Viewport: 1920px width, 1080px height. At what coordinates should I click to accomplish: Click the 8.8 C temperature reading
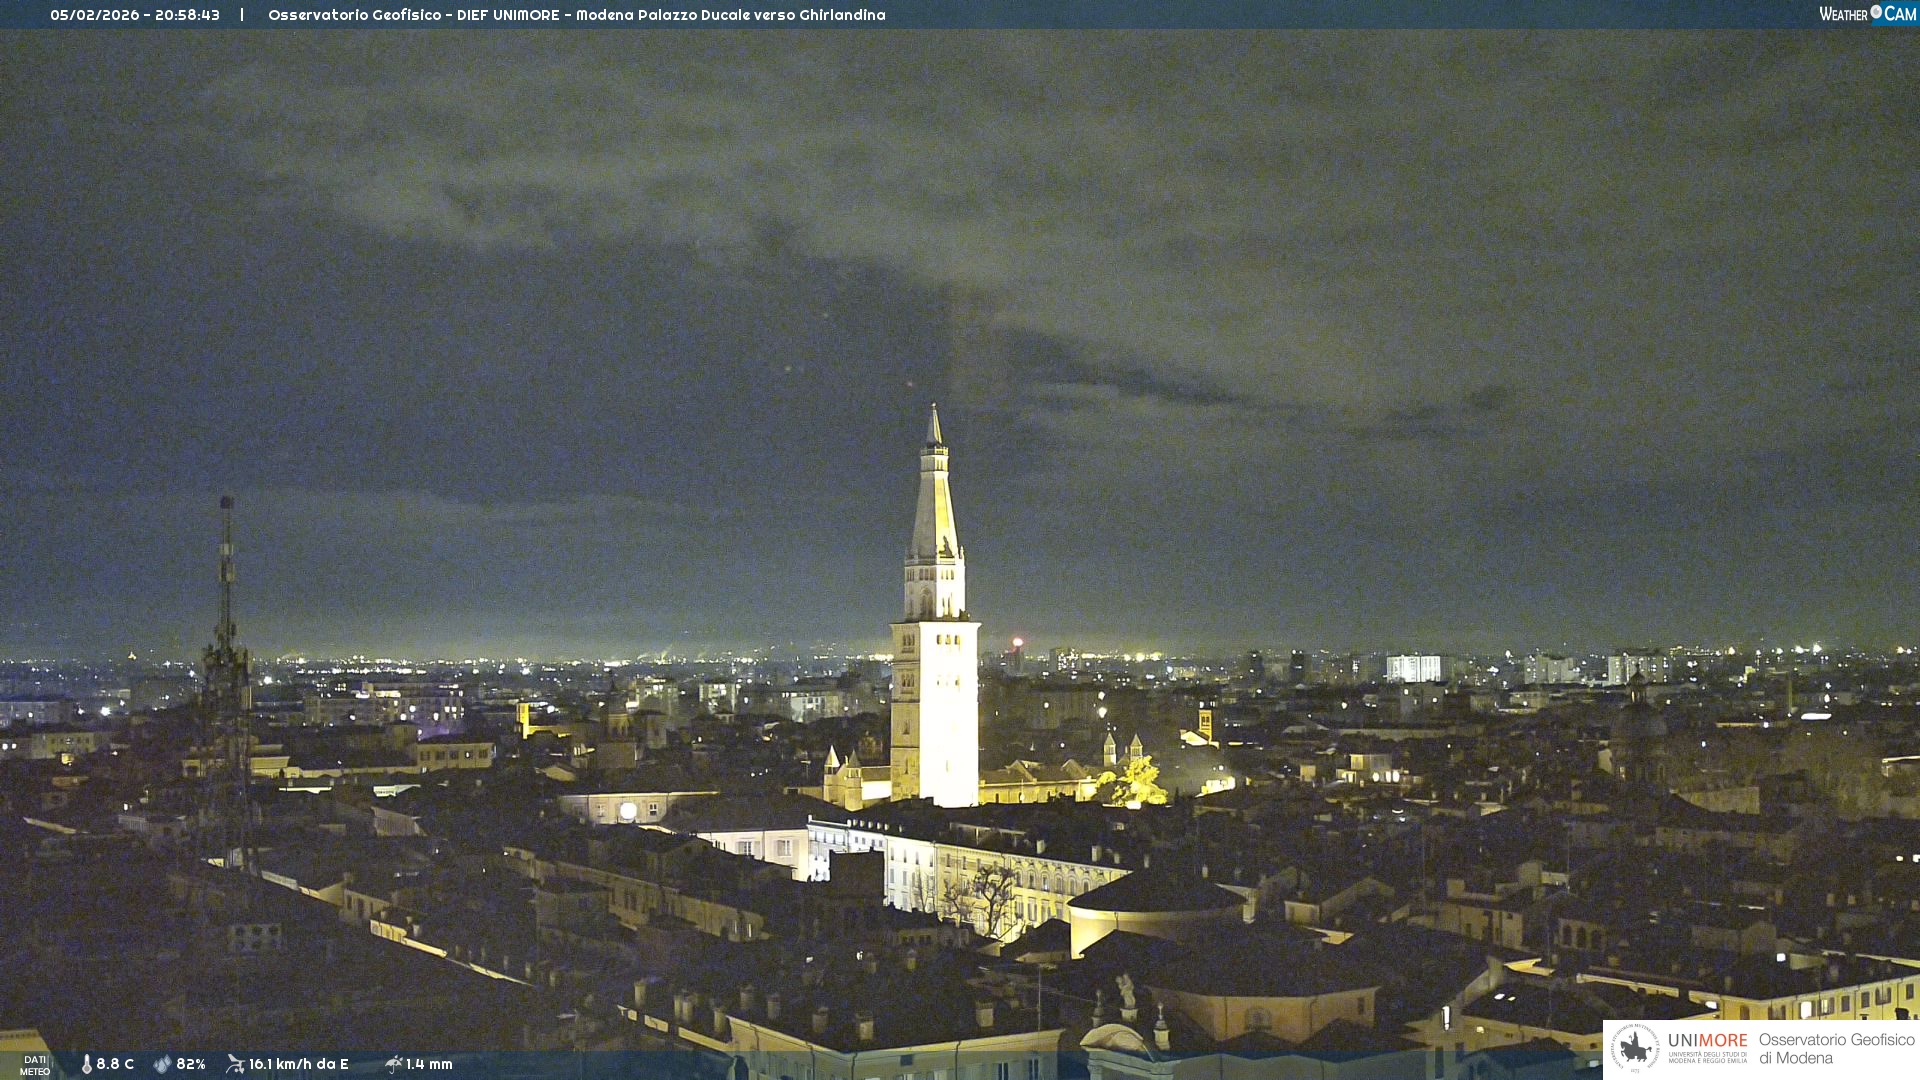click(x=115, y=1064)
